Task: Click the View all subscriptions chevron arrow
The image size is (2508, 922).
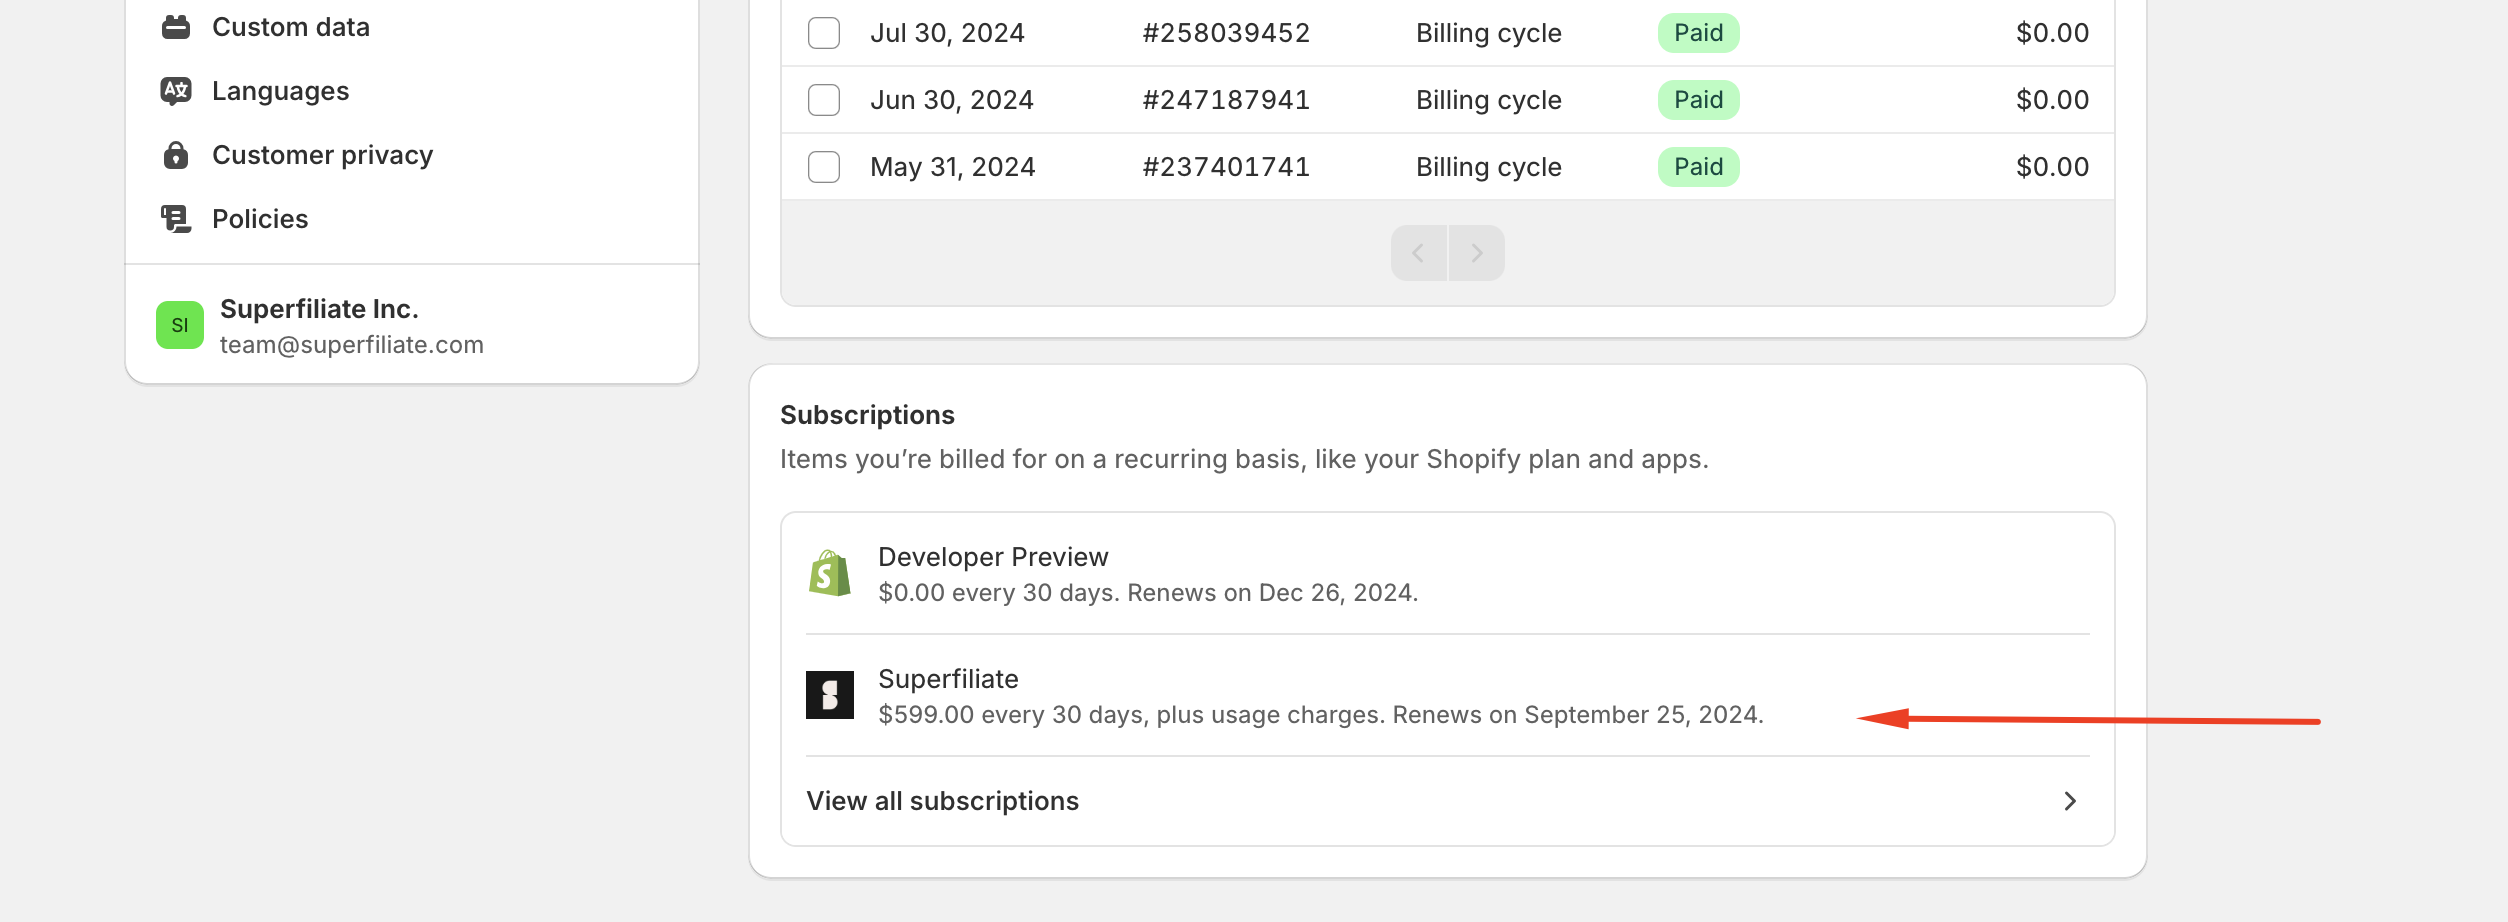Action: [x=2070, y=801]
